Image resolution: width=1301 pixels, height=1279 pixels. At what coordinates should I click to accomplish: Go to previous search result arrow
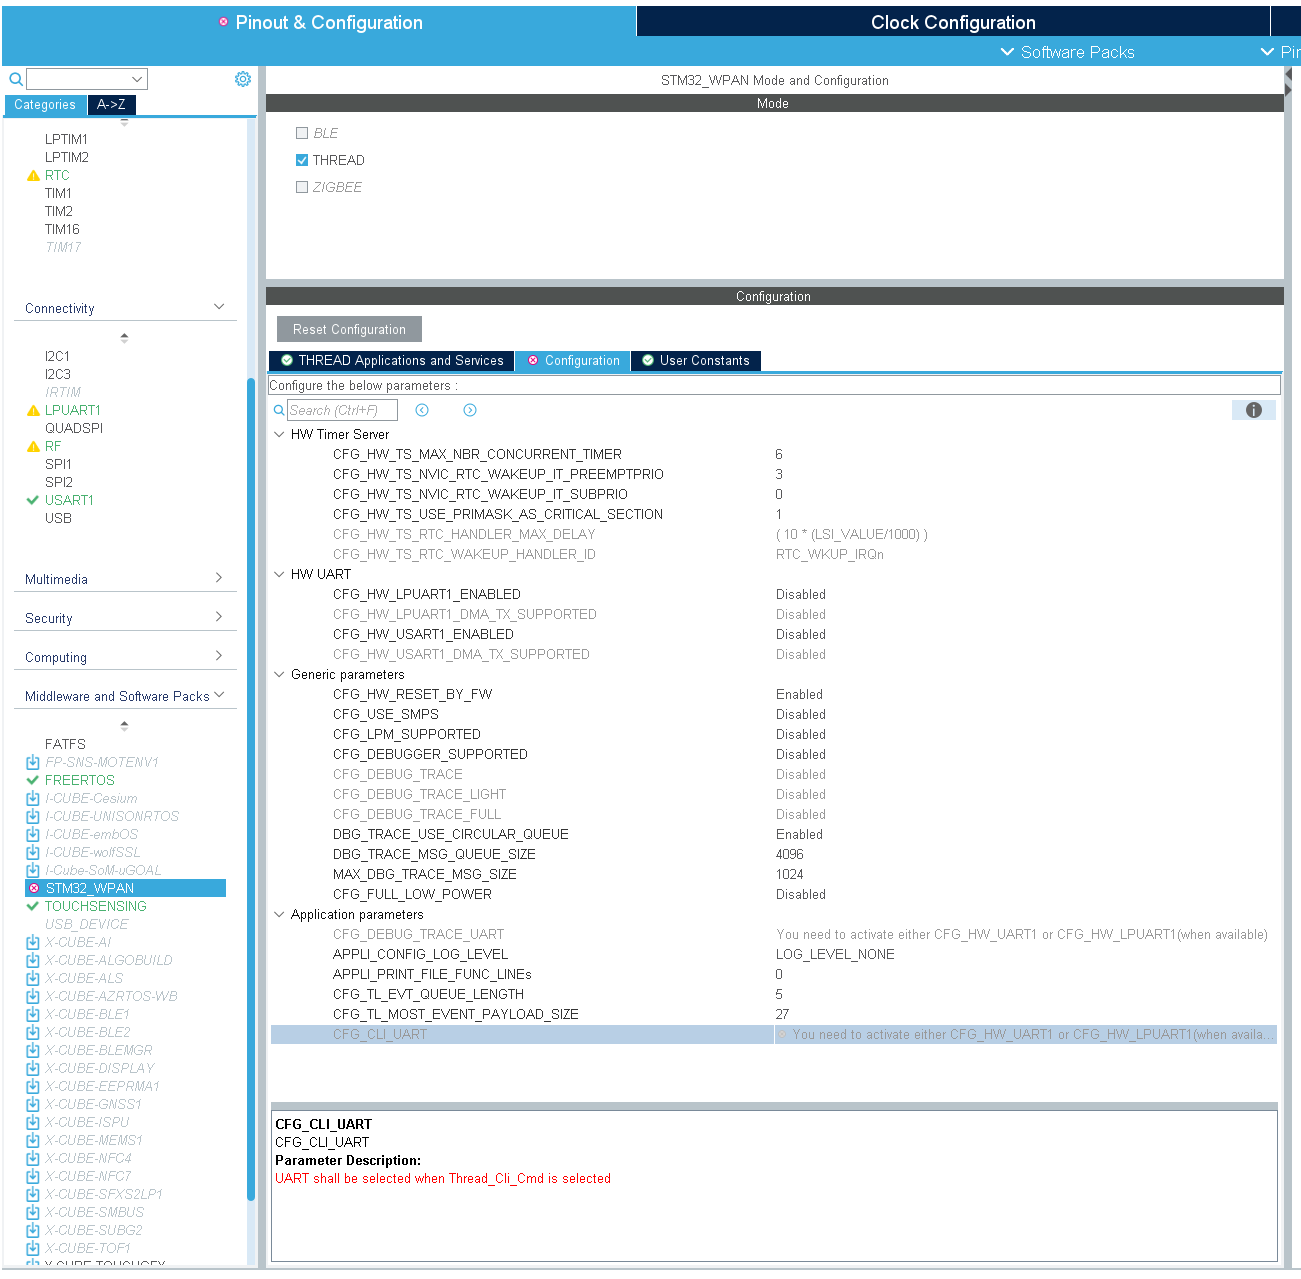422,410
